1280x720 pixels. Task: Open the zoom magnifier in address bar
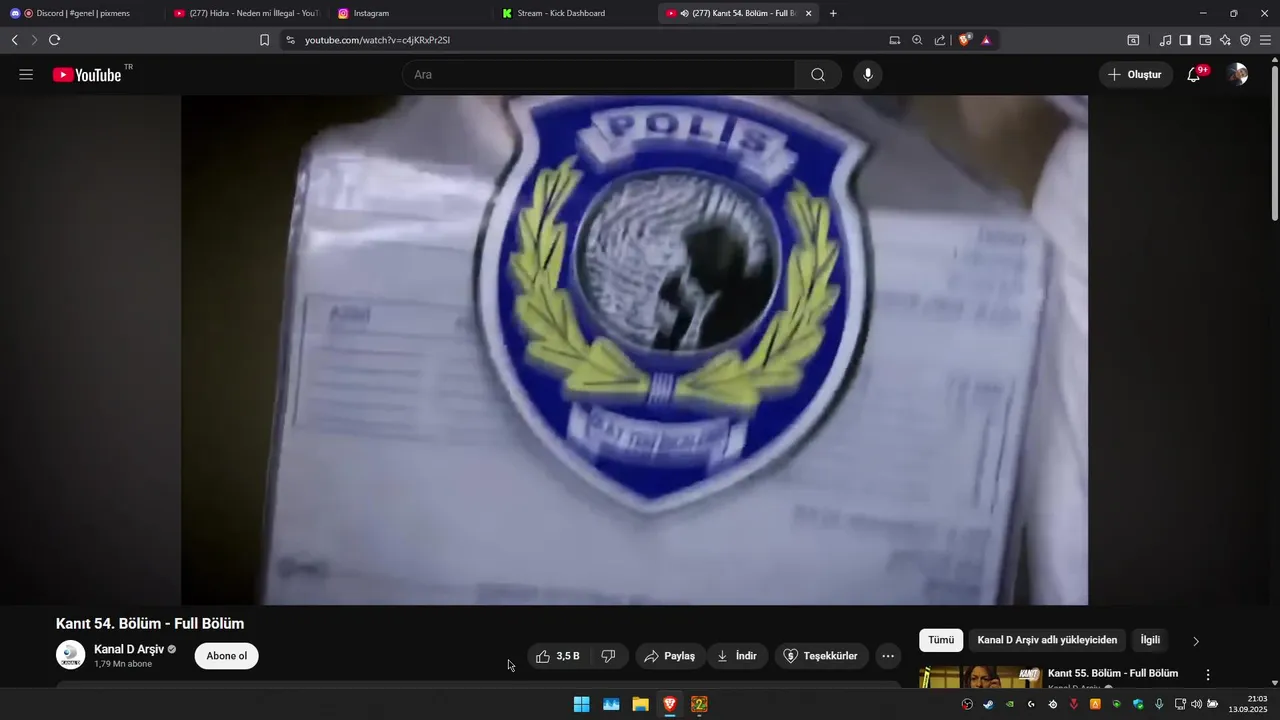(x=917, y=40)
